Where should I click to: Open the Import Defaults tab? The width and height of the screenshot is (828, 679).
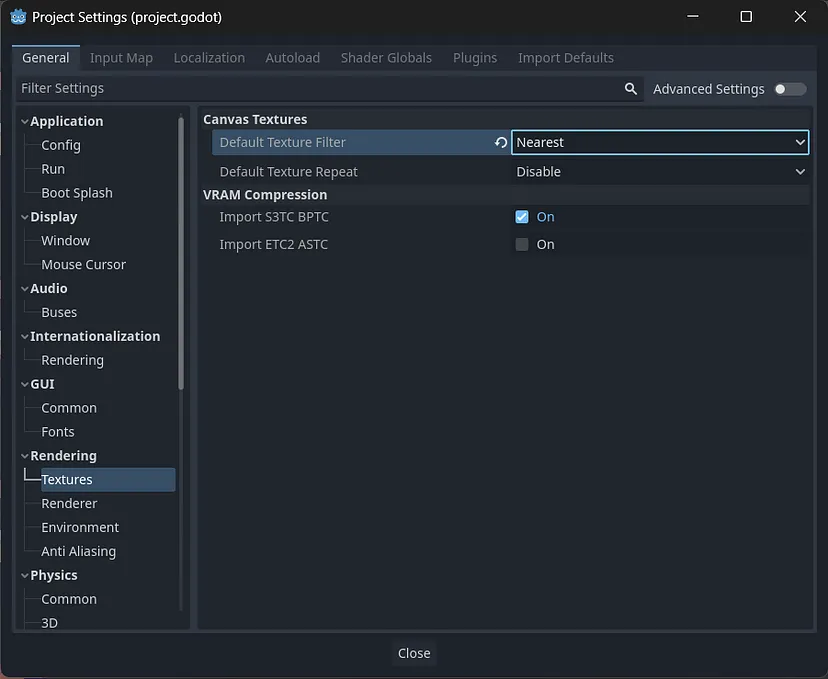point(566,58)
